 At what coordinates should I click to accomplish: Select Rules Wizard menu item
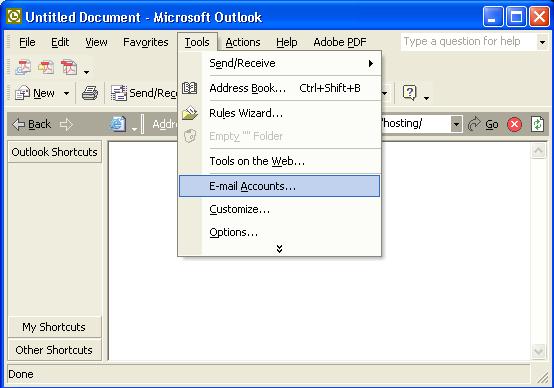coord(279,113)
